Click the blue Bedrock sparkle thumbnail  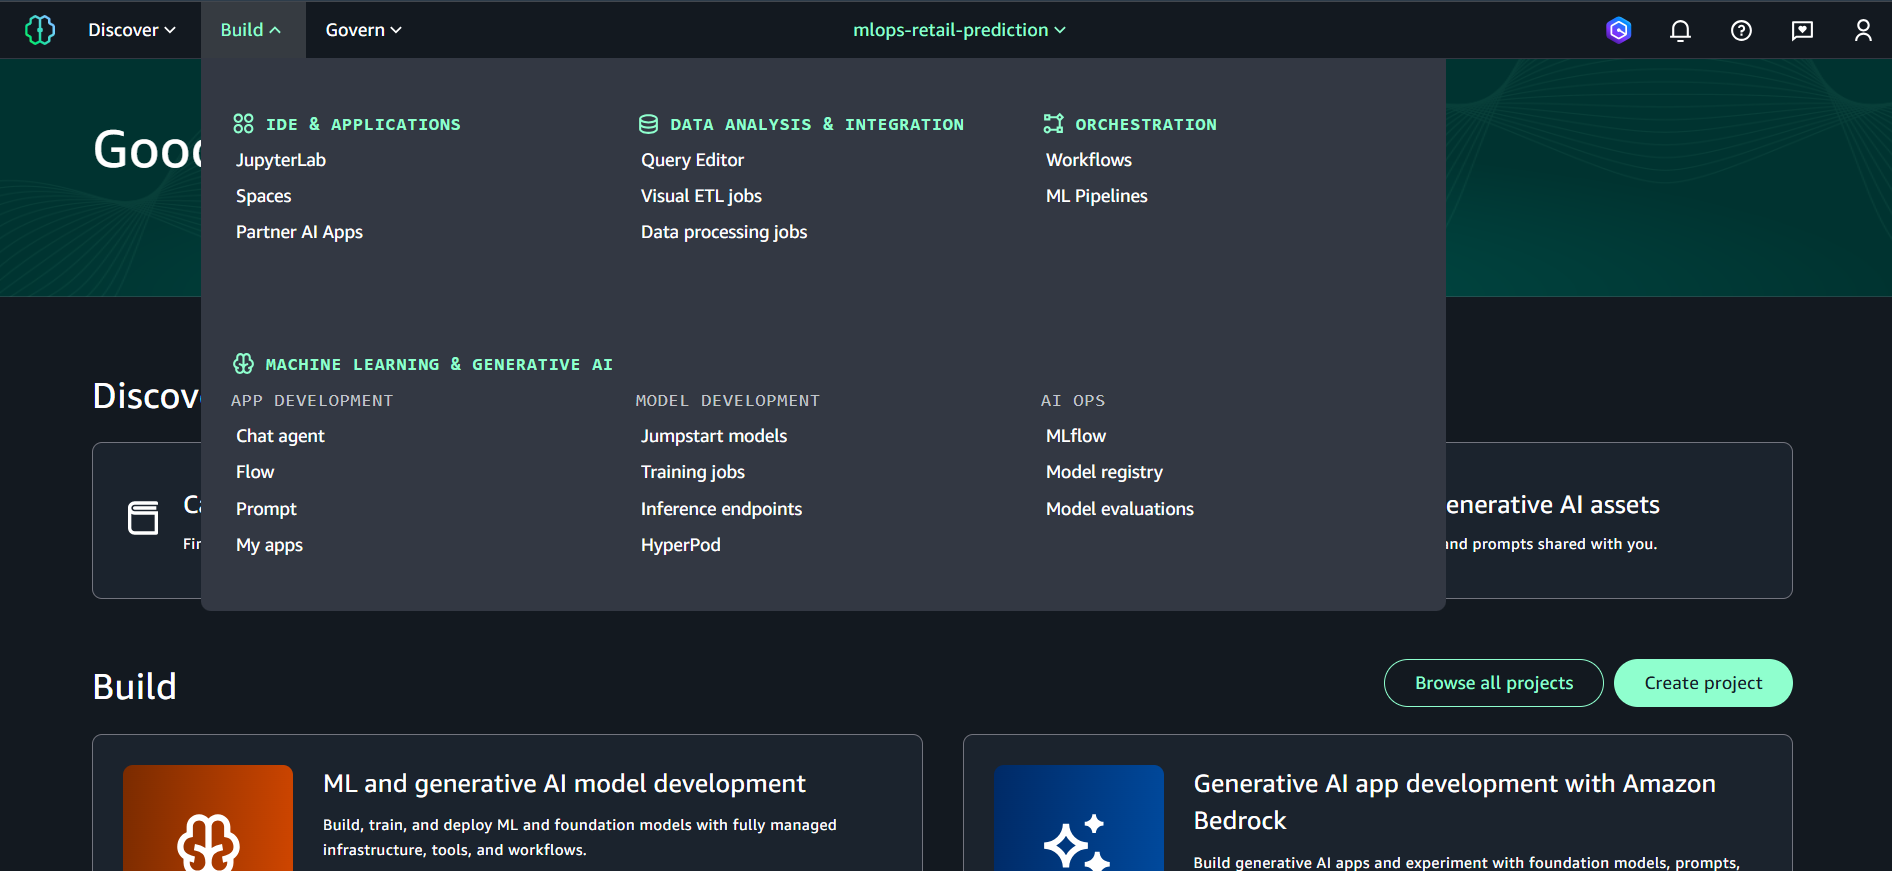click(x=1078, y=817)
